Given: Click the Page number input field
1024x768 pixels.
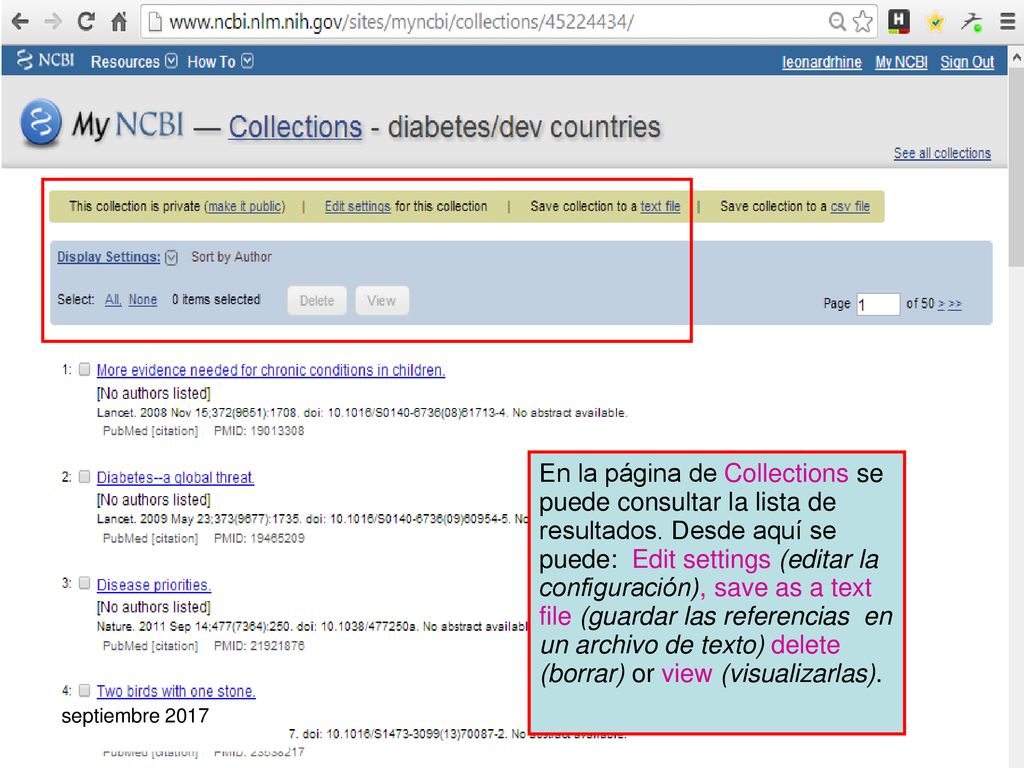Looking at the screenshot, I should click(878, 304).
